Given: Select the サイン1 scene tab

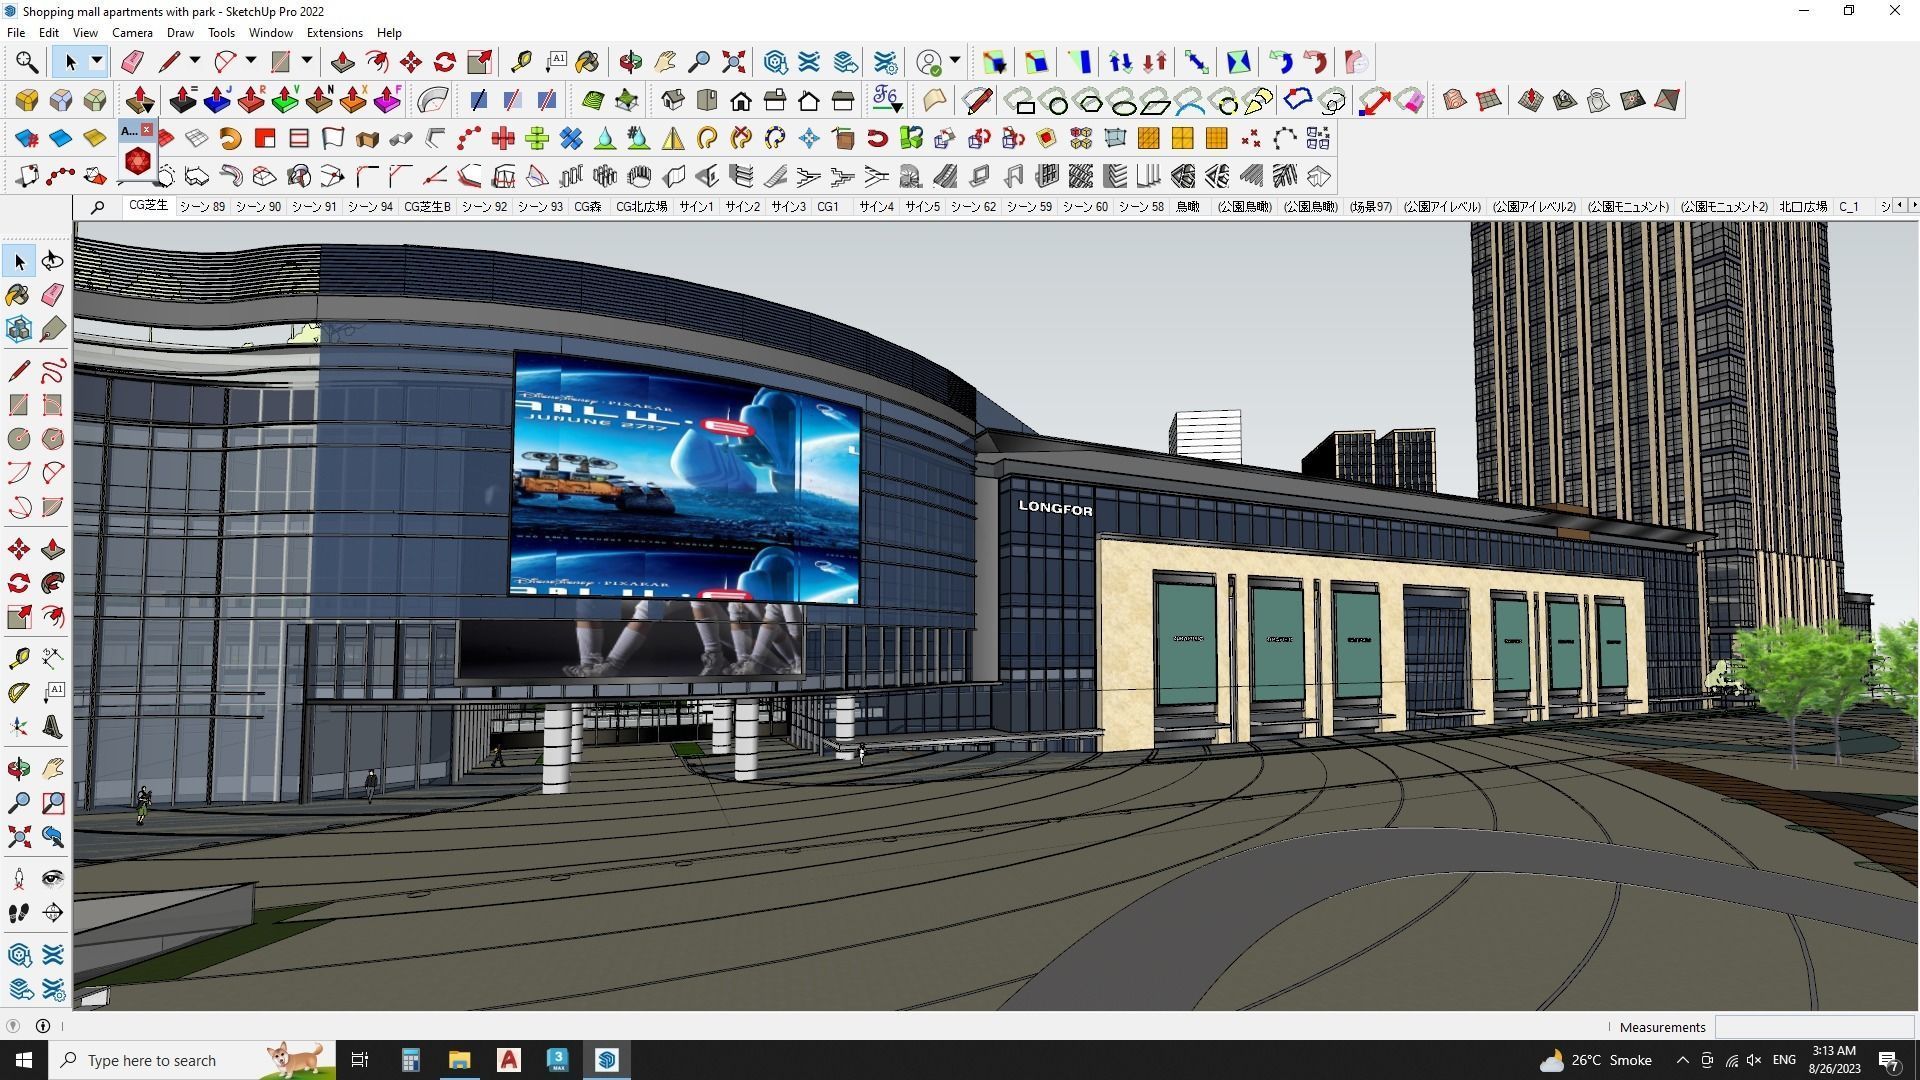Looking at the screenshot, I should click(x=696, y=207).
